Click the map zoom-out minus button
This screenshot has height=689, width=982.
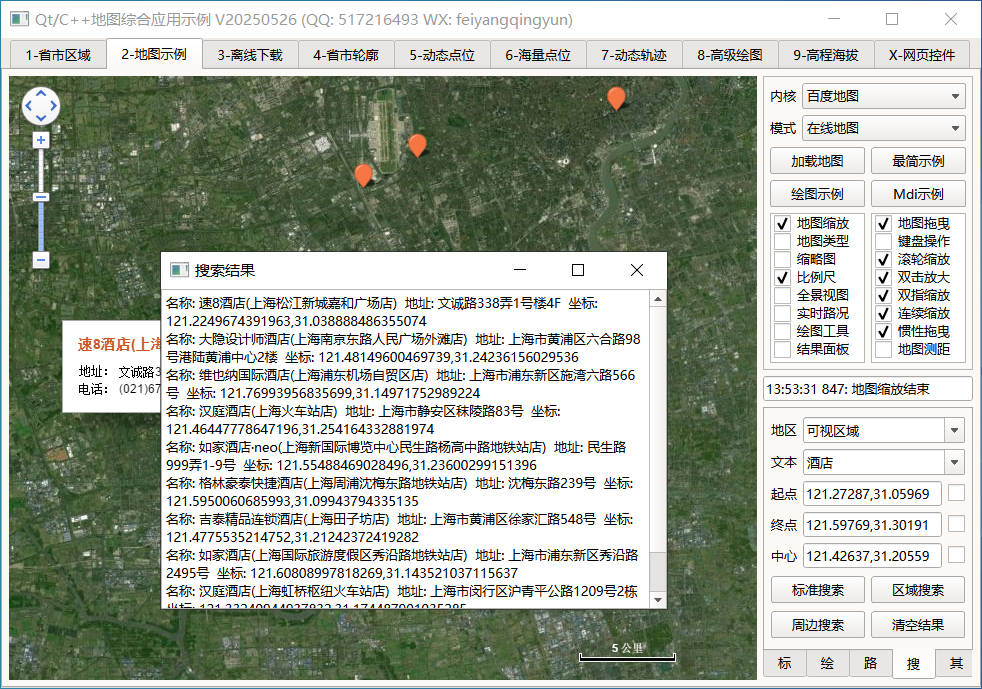coord(41,259)
